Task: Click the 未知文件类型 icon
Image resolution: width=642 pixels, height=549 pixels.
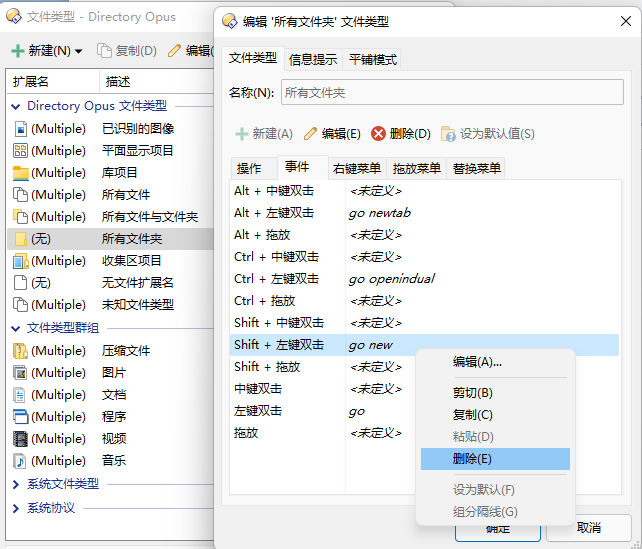Action: tap(20, 305)
